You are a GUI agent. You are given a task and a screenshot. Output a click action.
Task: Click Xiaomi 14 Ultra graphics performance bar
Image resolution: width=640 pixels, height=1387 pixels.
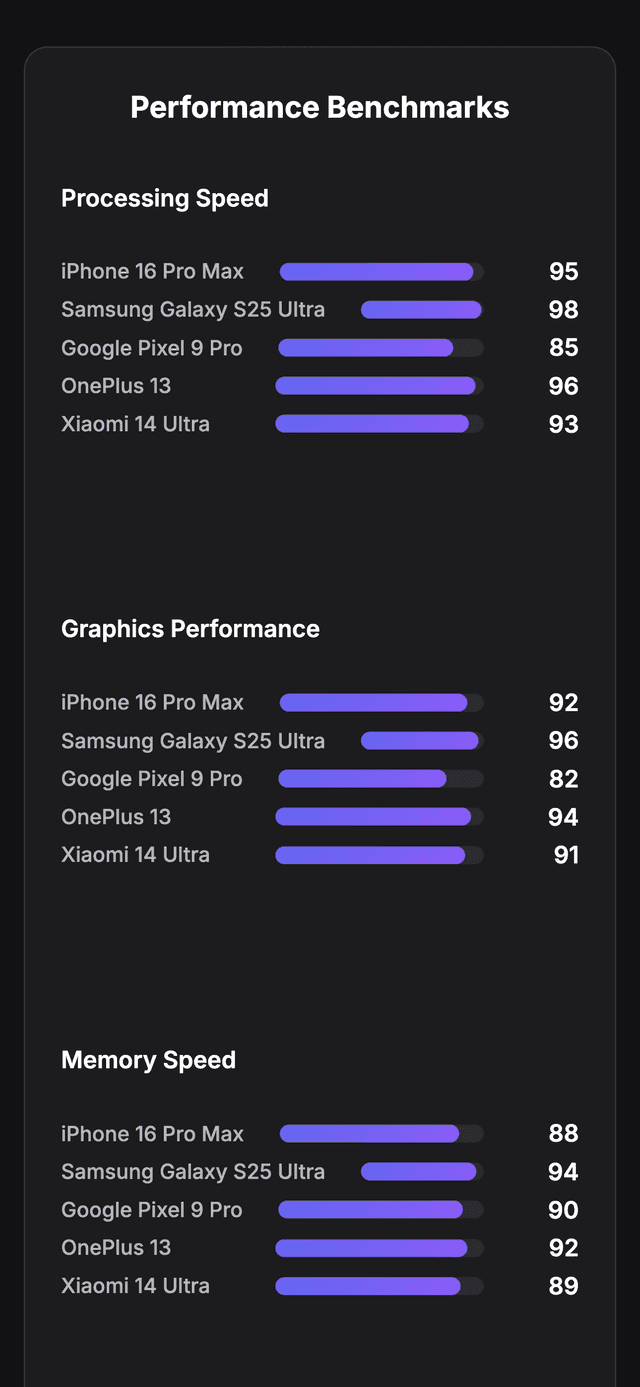coord(379,855)
